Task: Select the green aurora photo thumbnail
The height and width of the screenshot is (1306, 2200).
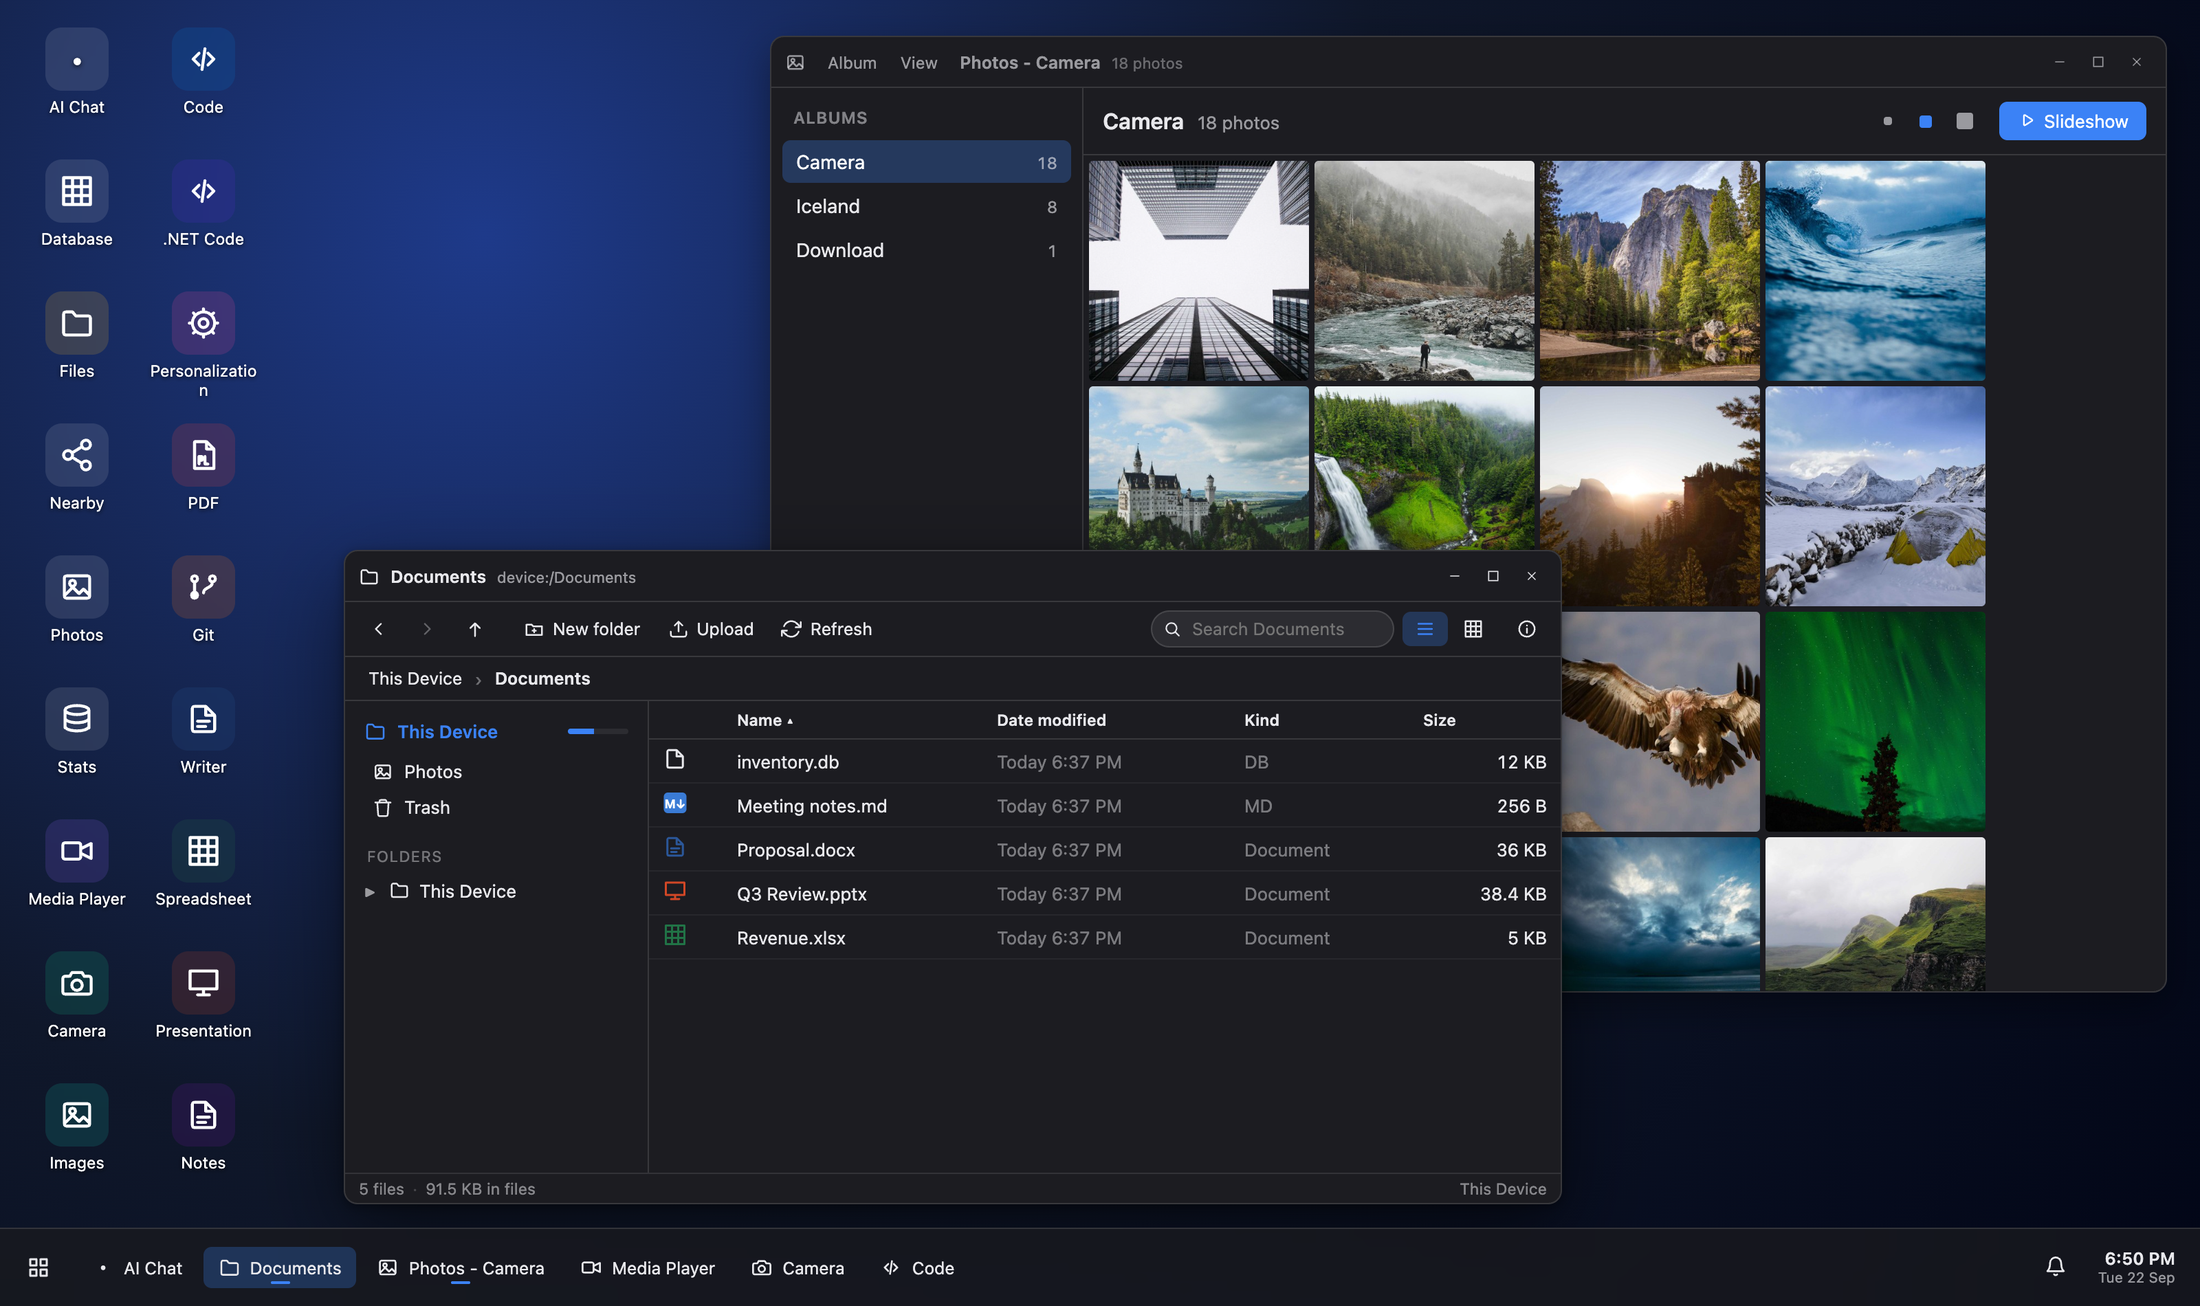Action: coord(1875,721)
